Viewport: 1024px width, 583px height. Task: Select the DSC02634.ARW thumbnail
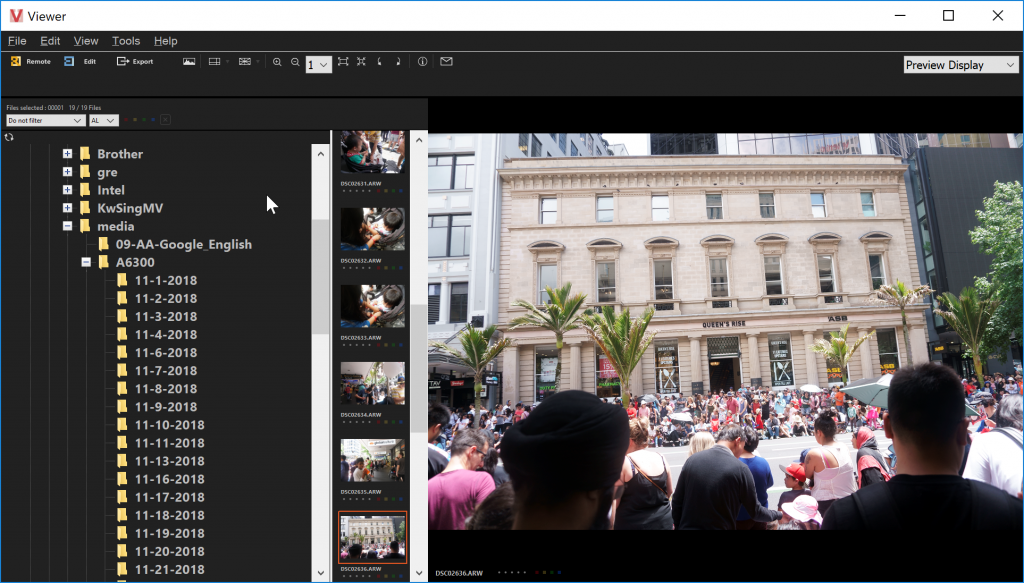(372, 383)
